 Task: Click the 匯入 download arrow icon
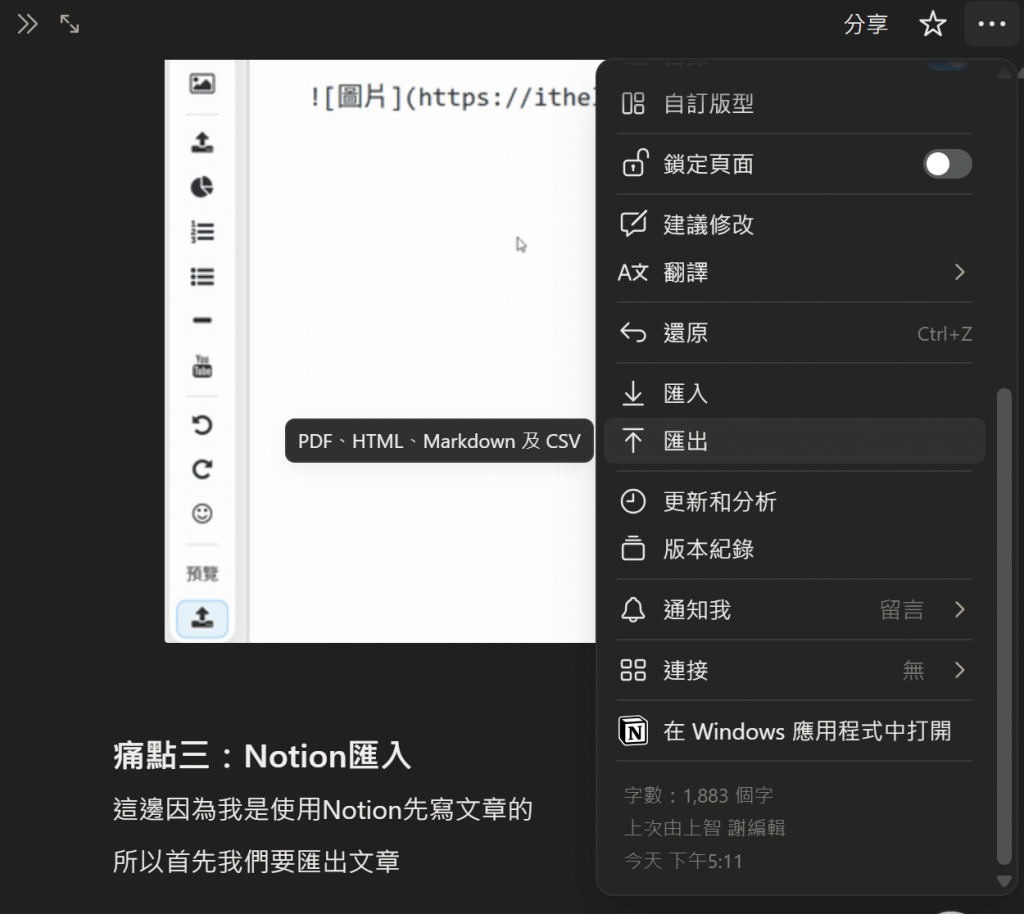[633, 393]
